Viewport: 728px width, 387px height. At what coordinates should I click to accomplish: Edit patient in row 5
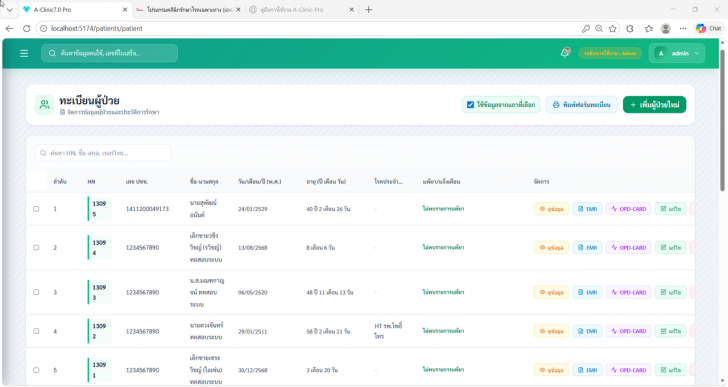670,370
